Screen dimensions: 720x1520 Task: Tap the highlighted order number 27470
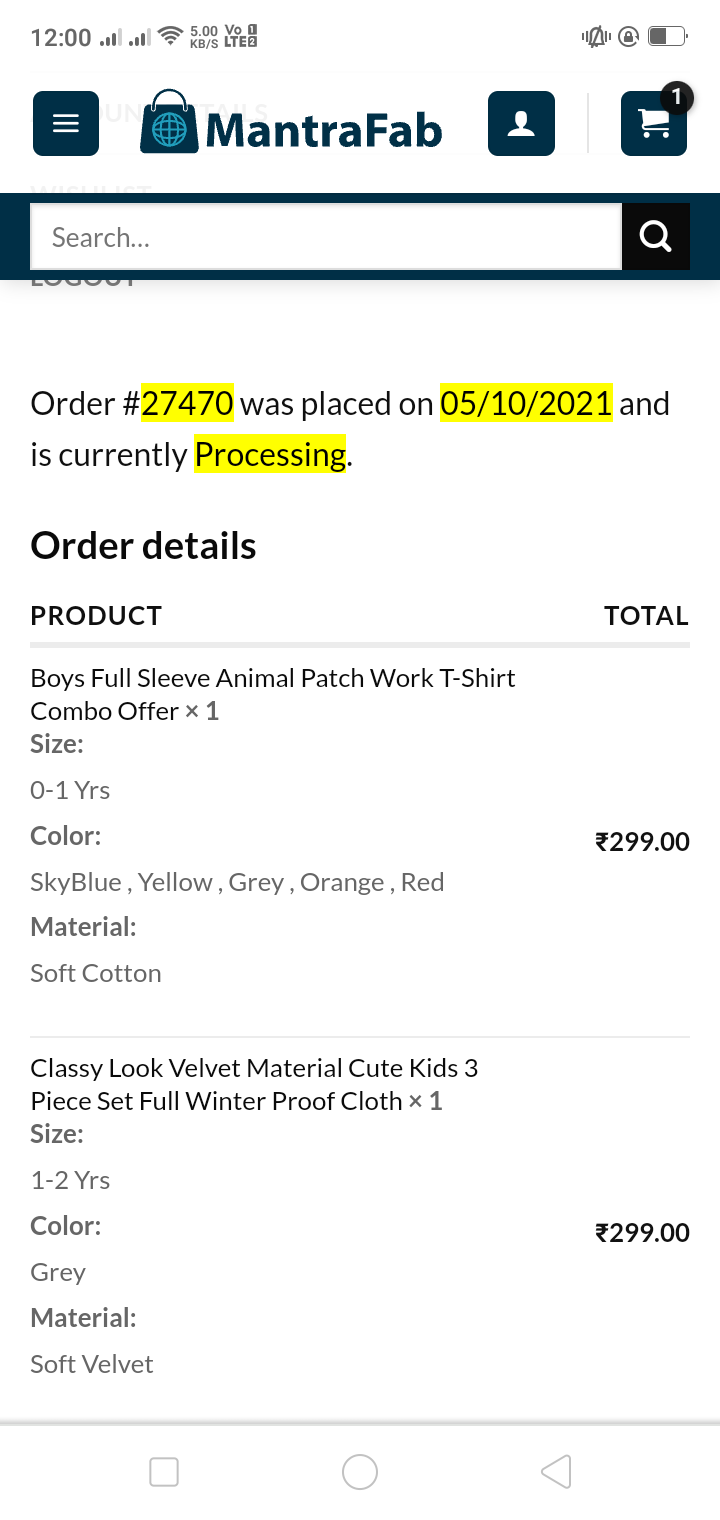[x=188, y=404]
